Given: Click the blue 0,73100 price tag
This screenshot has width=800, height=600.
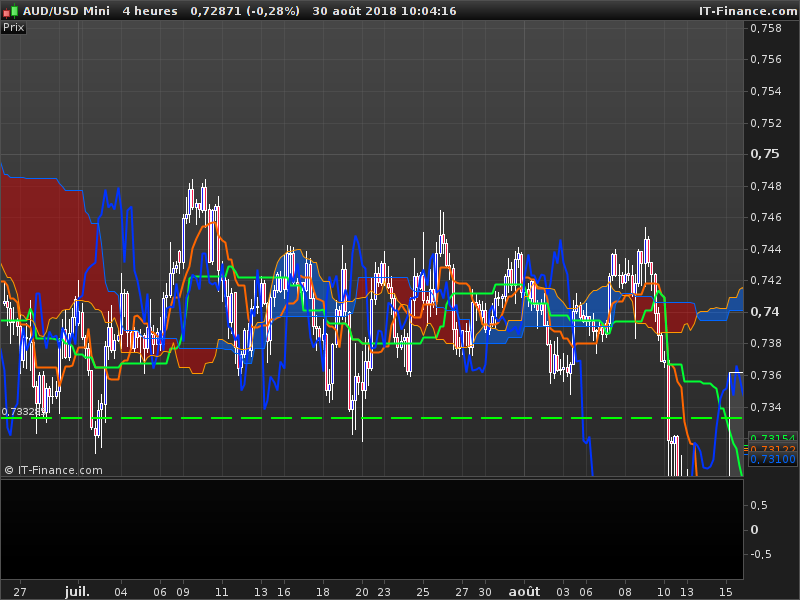Looking at the screenshot, I should point(773,459).
